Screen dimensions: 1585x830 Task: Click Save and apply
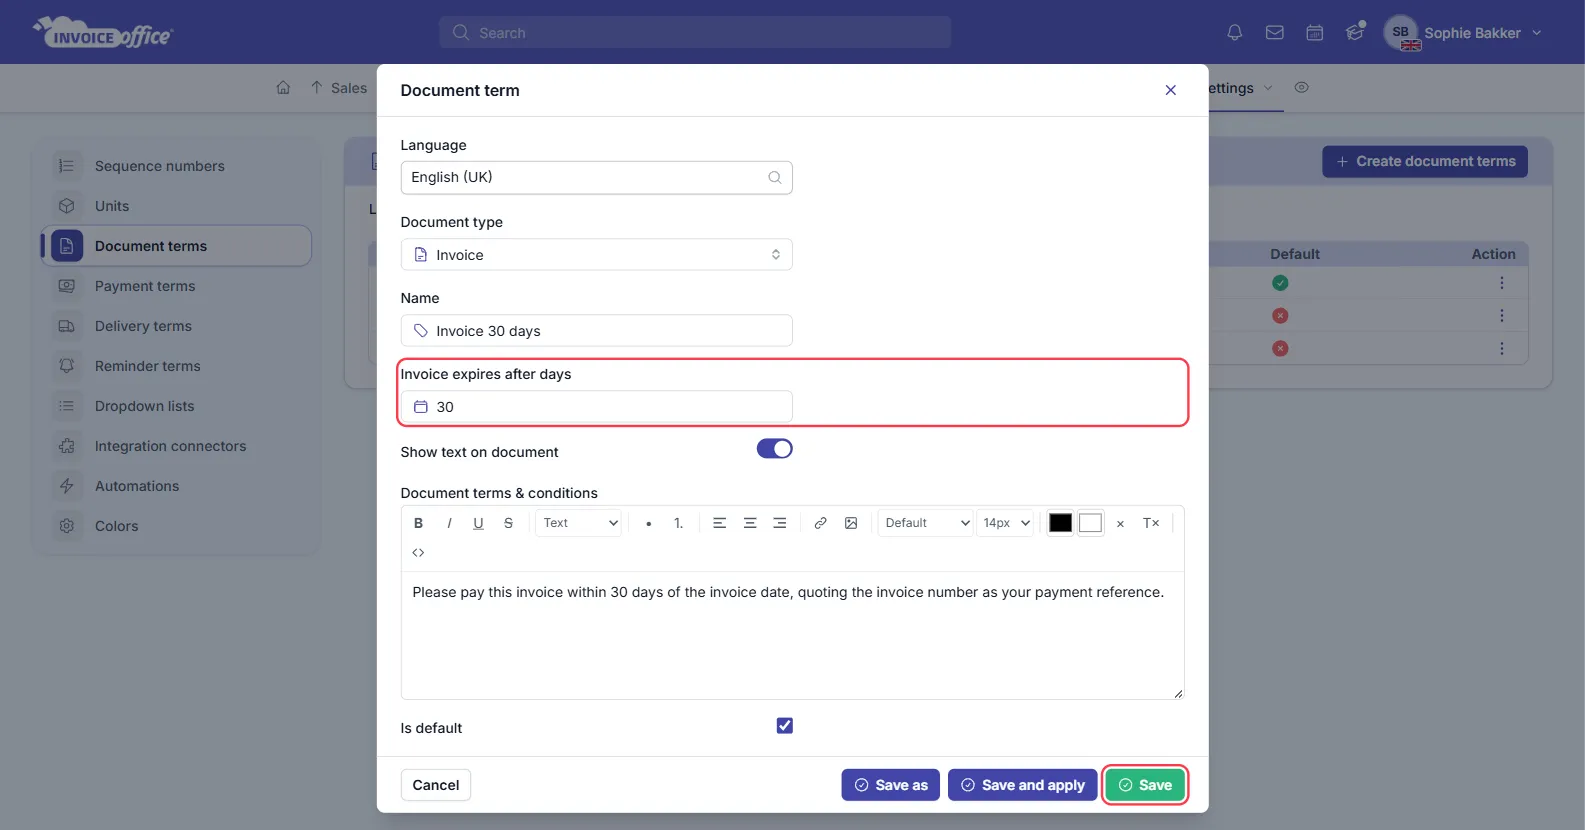pyautogui.click(x=1022, y=785)
